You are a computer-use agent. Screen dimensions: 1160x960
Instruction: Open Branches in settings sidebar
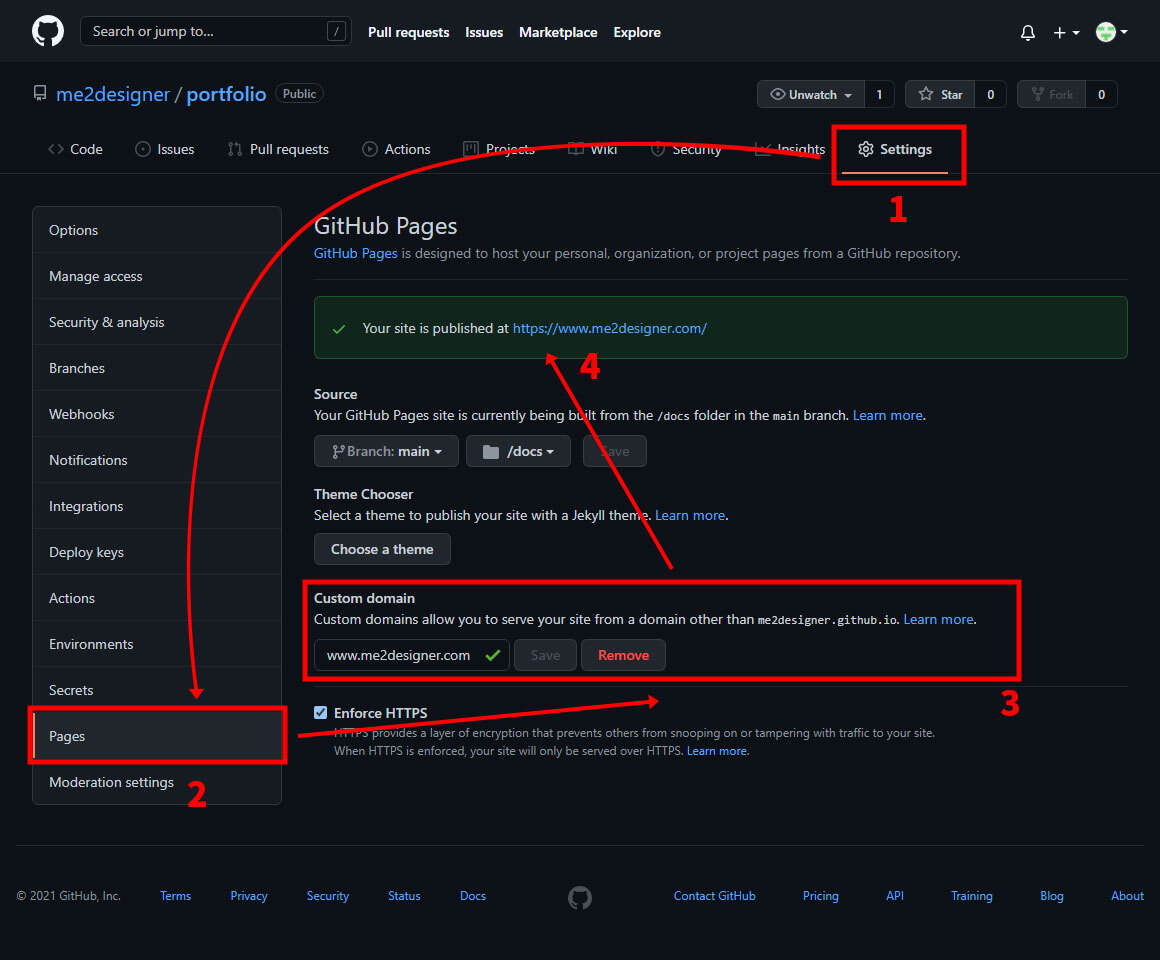coord(157,368)
